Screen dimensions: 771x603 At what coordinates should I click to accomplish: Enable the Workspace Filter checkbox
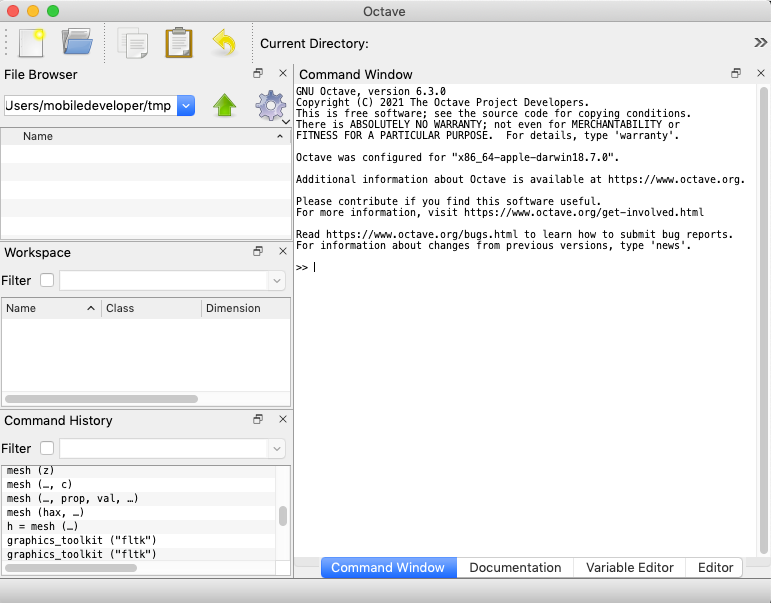point(47,281)
